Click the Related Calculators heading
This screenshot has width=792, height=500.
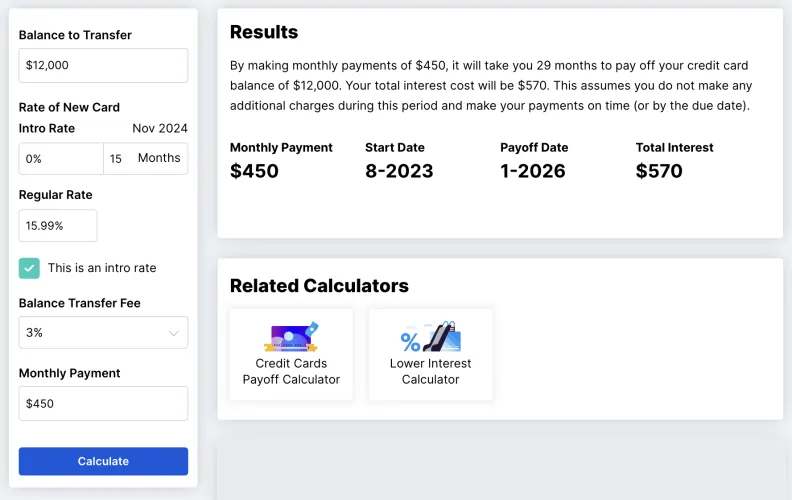pos(319,286)
